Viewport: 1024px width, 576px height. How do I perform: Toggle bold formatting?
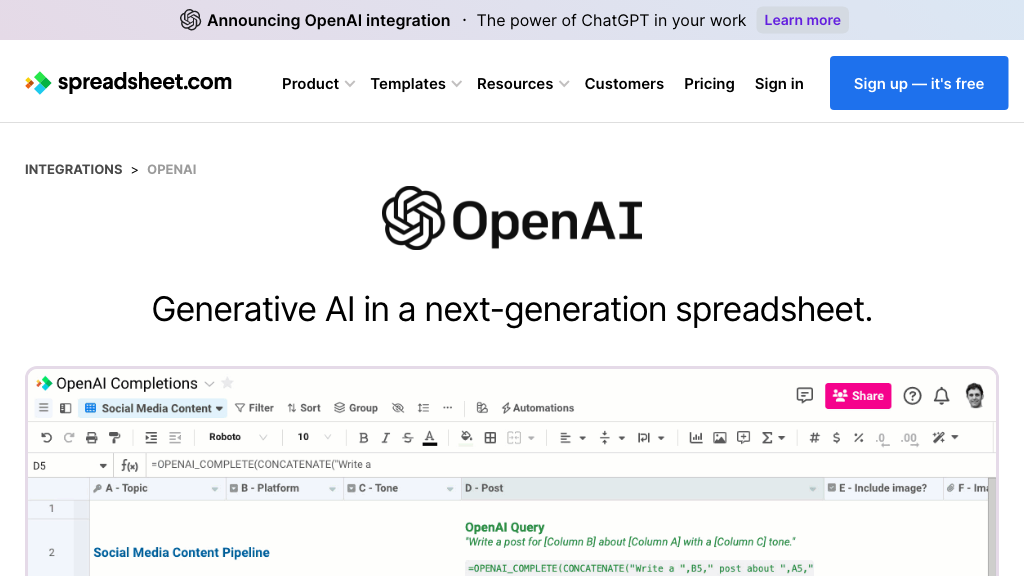[363, 437]
